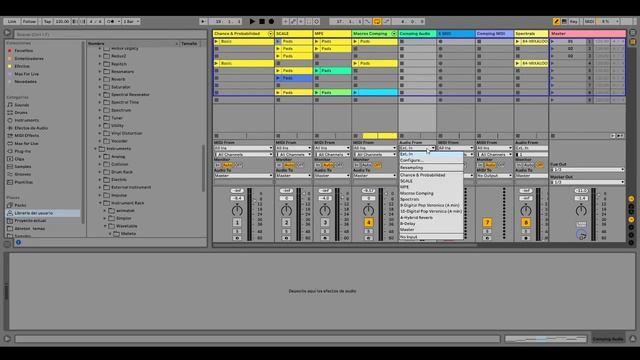
Task: Toggle the Follow button
Action: 29,21
